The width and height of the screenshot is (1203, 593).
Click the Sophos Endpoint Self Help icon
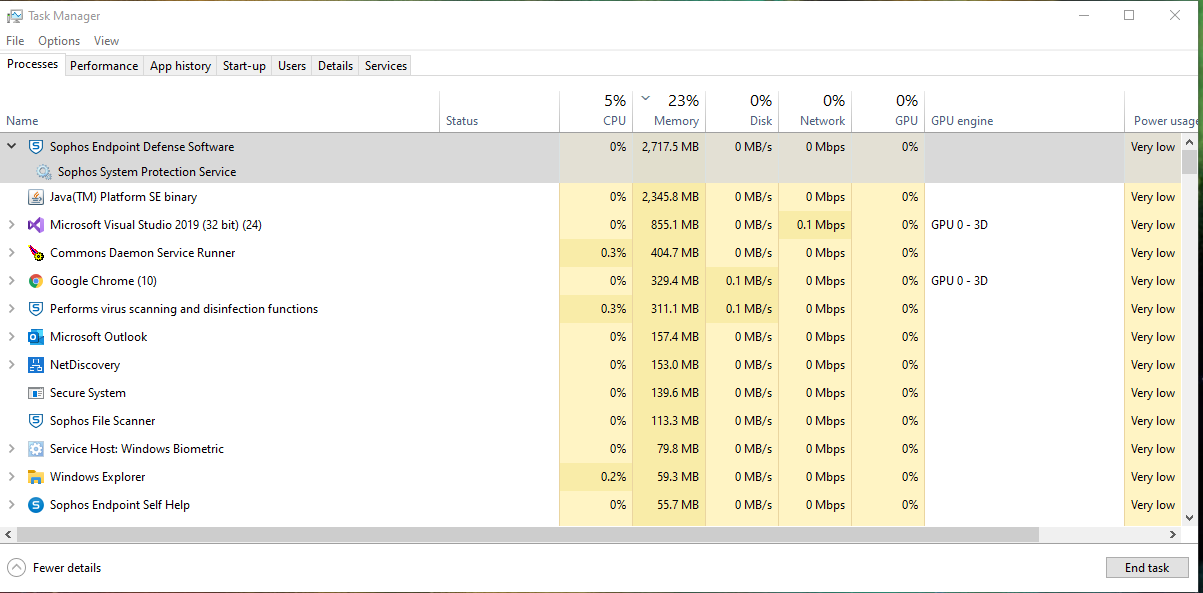click(x=36, y=505)
